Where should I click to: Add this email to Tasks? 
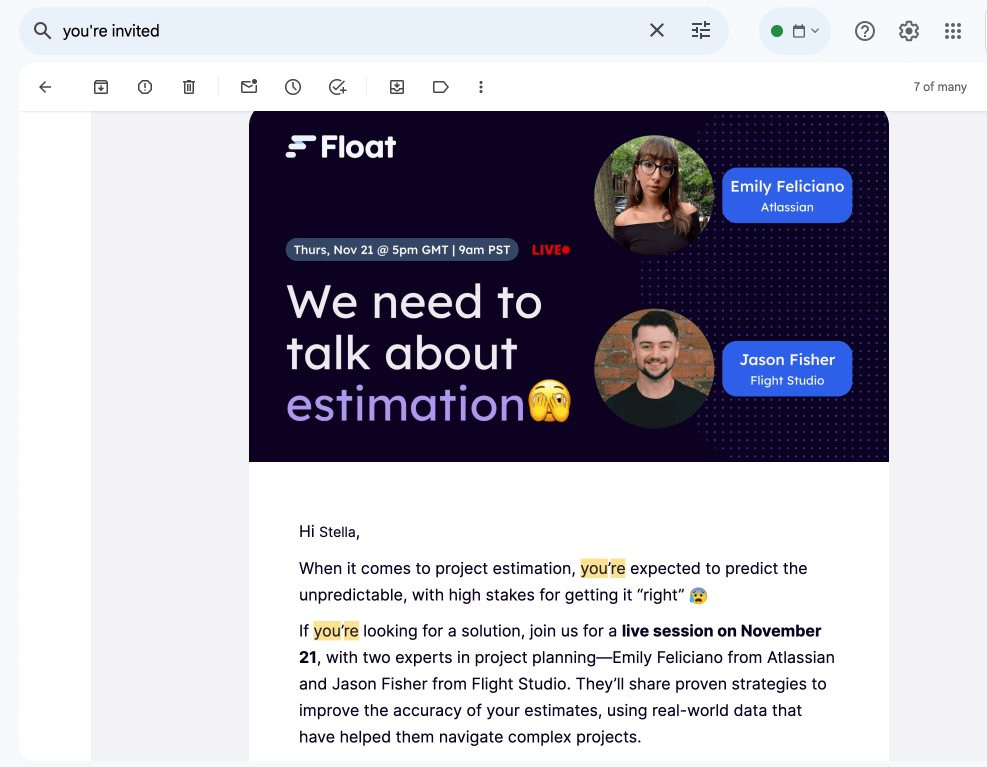tap(337, 87)
